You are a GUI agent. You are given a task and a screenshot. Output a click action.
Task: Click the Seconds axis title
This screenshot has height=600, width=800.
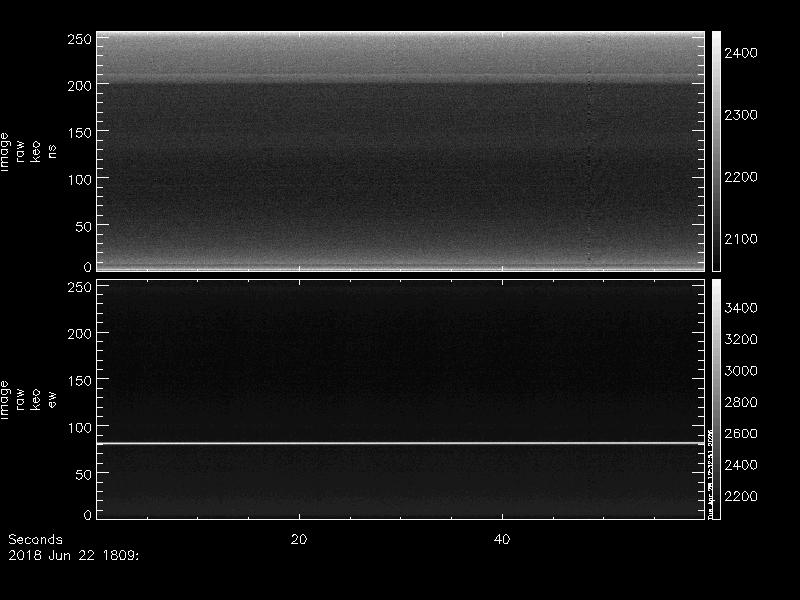[x=35, y=539]
